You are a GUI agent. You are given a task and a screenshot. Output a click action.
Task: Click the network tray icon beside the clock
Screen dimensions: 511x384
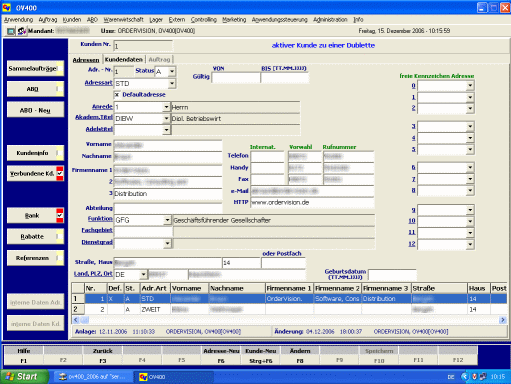click(x=482, y=377)
